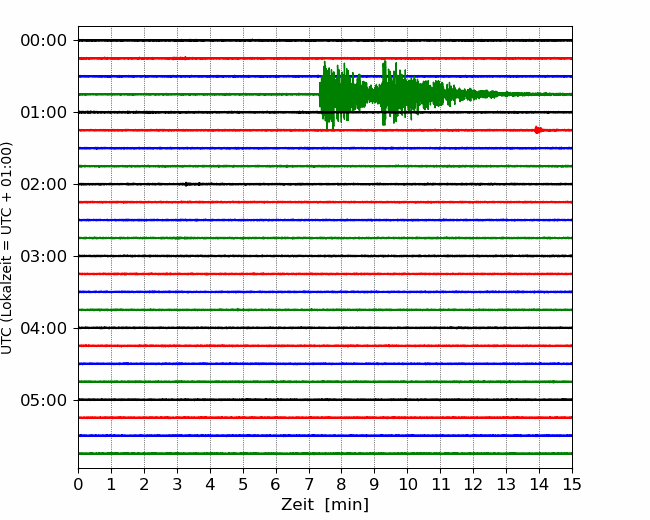
Task: Select x-axis tick label 5
Action: click(x=243, y=484)
